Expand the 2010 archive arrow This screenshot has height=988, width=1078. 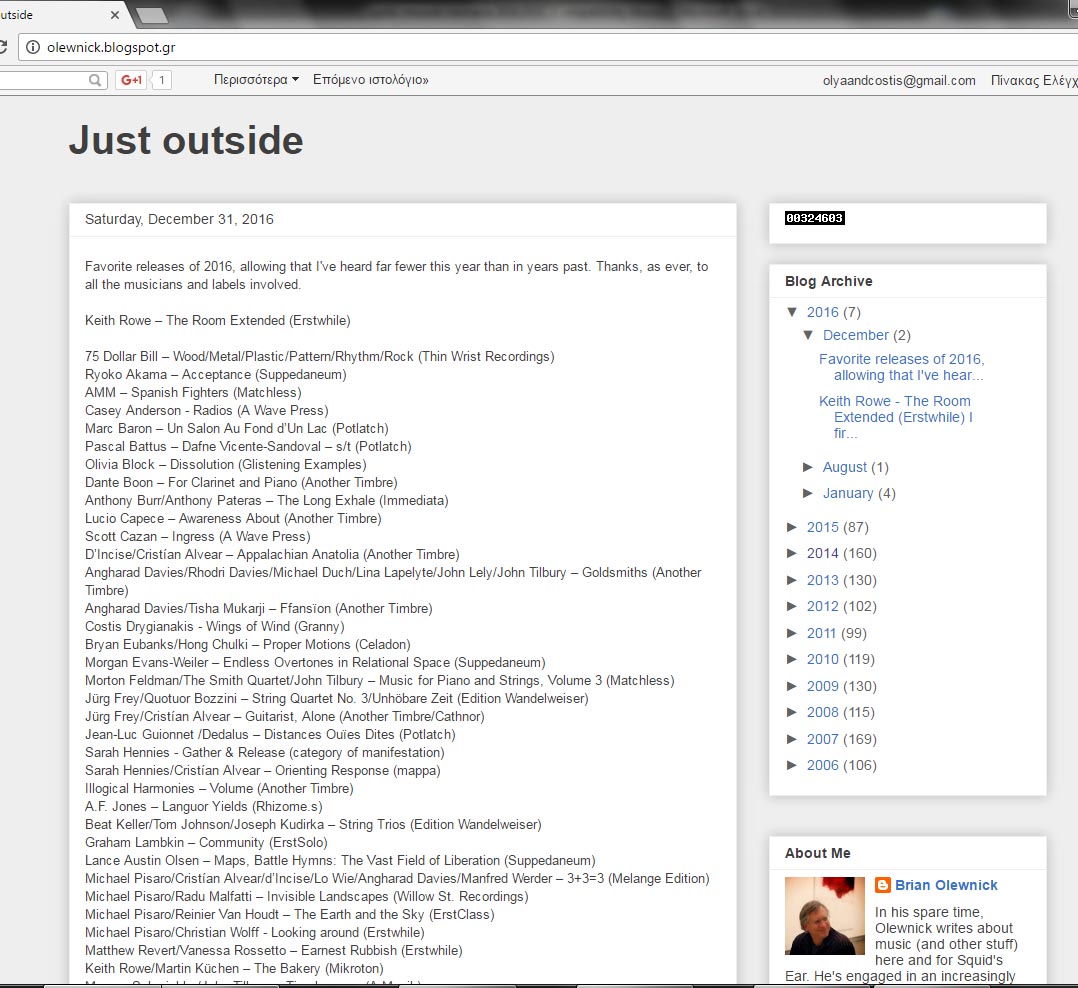pyautogui.click(x=793, y=659)
